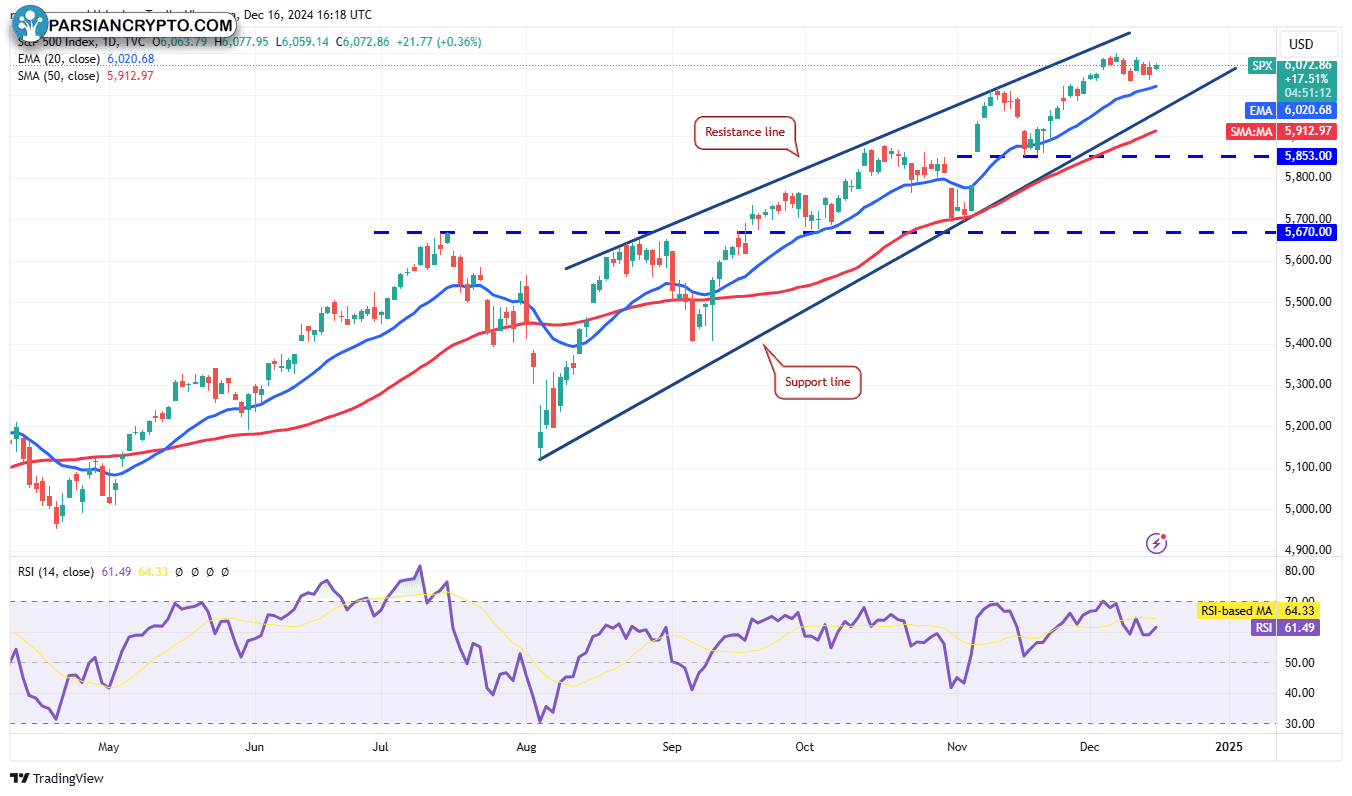Click the Oct label on the time axis

pyautogui.click(x=803, y=746)
